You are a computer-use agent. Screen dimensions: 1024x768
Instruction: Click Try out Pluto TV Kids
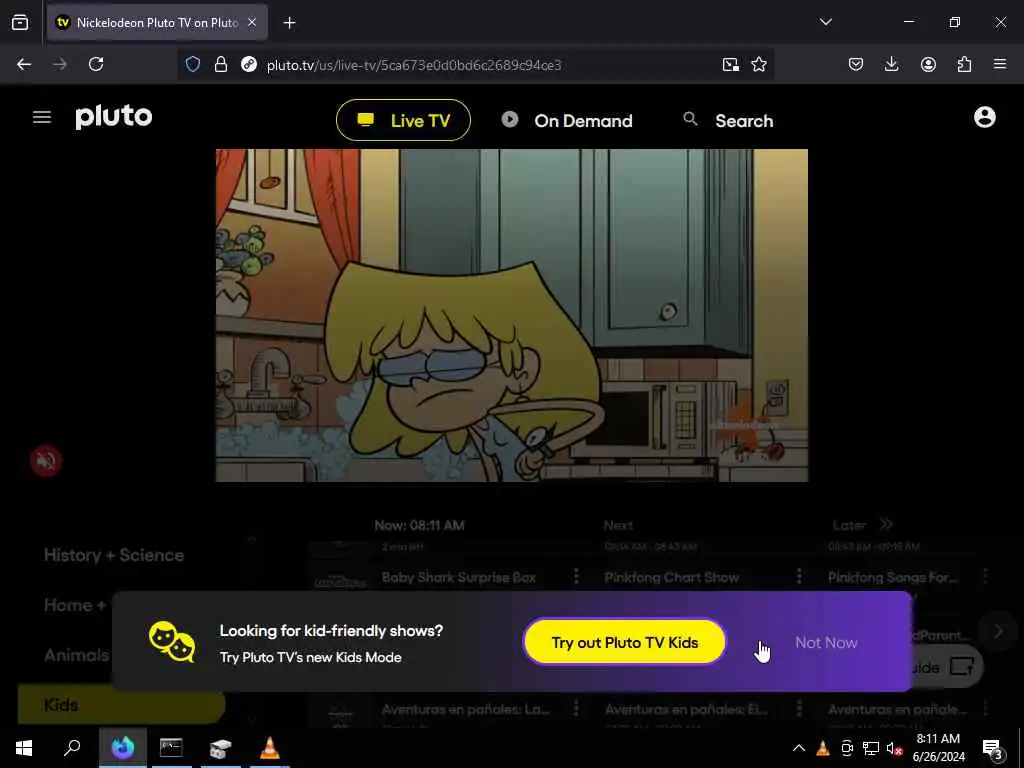coord(624,642)
